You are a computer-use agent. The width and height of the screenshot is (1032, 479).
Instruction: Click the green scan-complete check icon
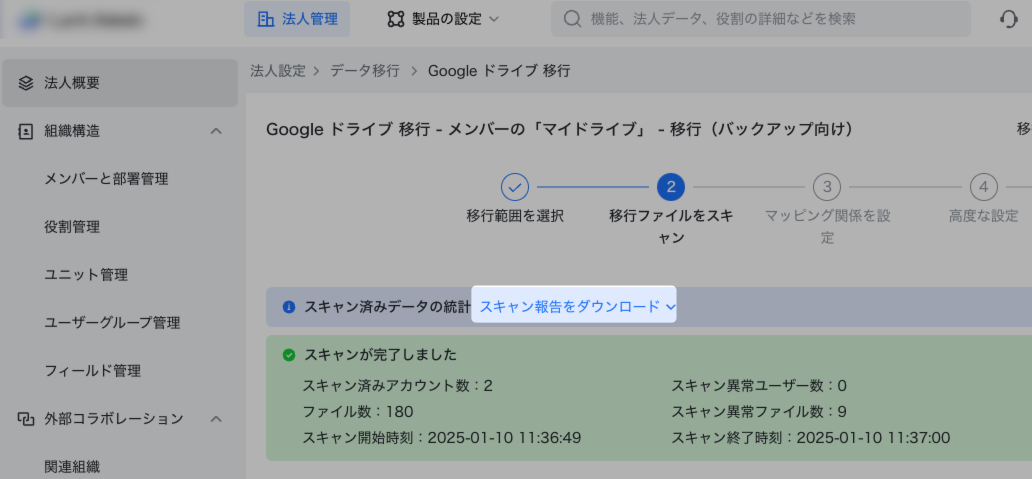tap(289, 355)
